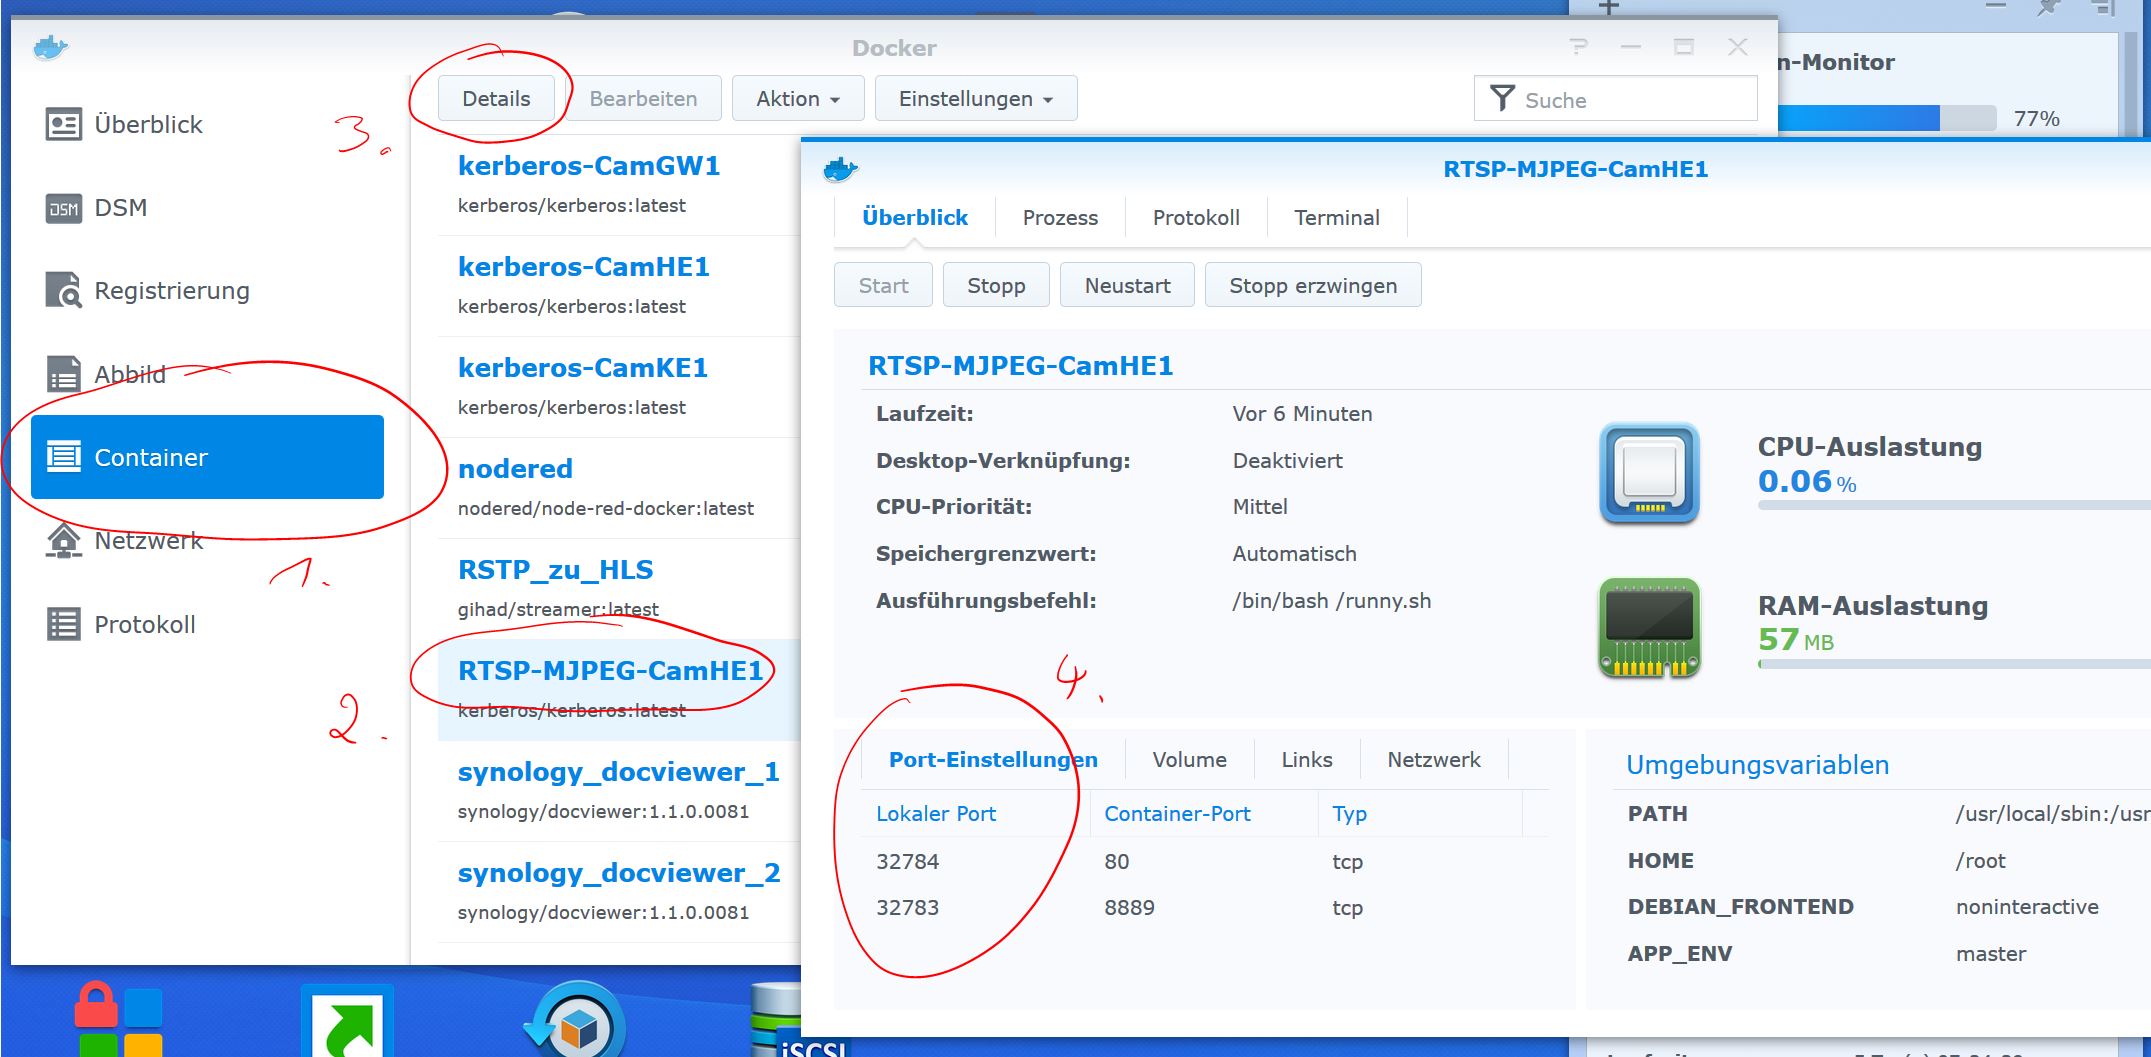Select Container in the sidebar

[x=207, y=457]
